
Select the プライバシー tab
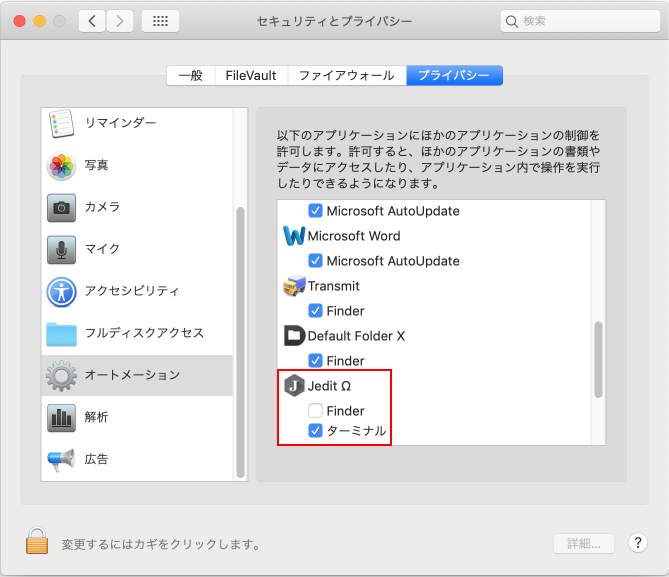(454, 76)
